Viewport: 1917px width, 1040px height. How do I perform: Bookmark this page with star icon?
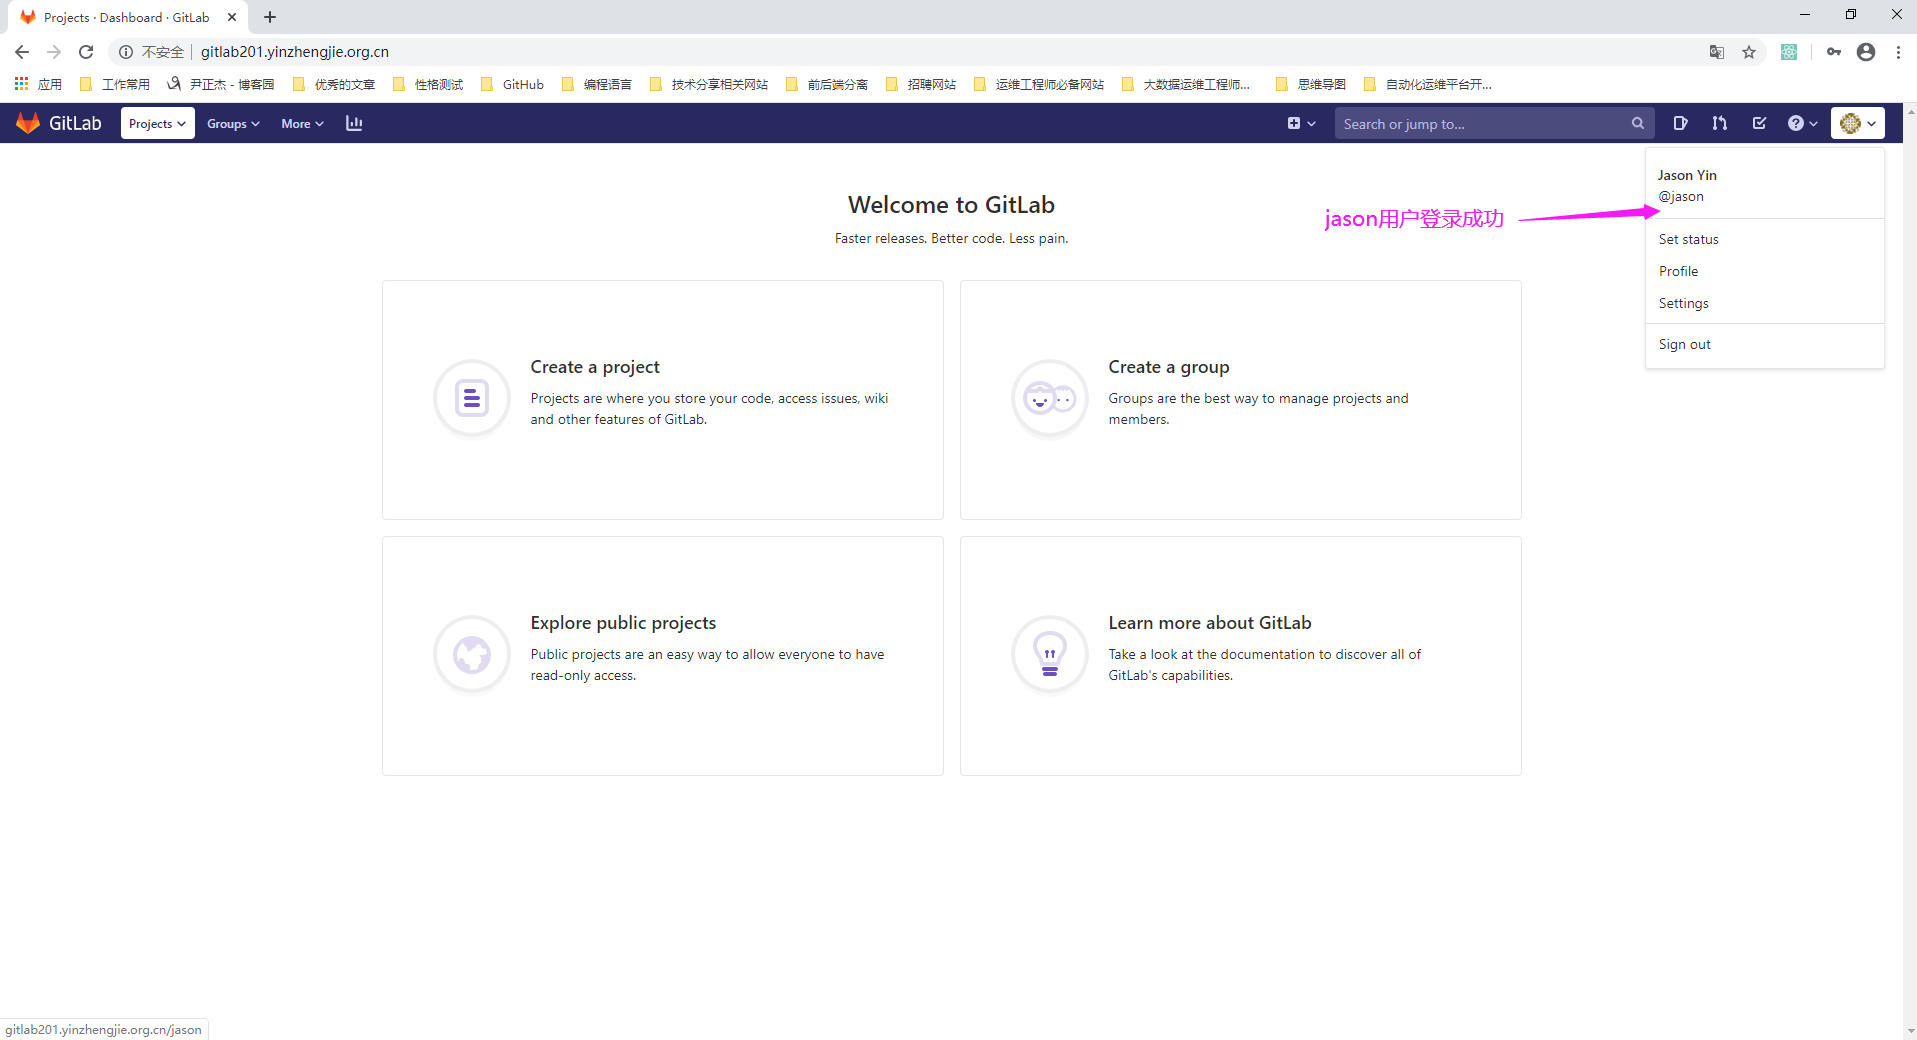click(1749, 52)
